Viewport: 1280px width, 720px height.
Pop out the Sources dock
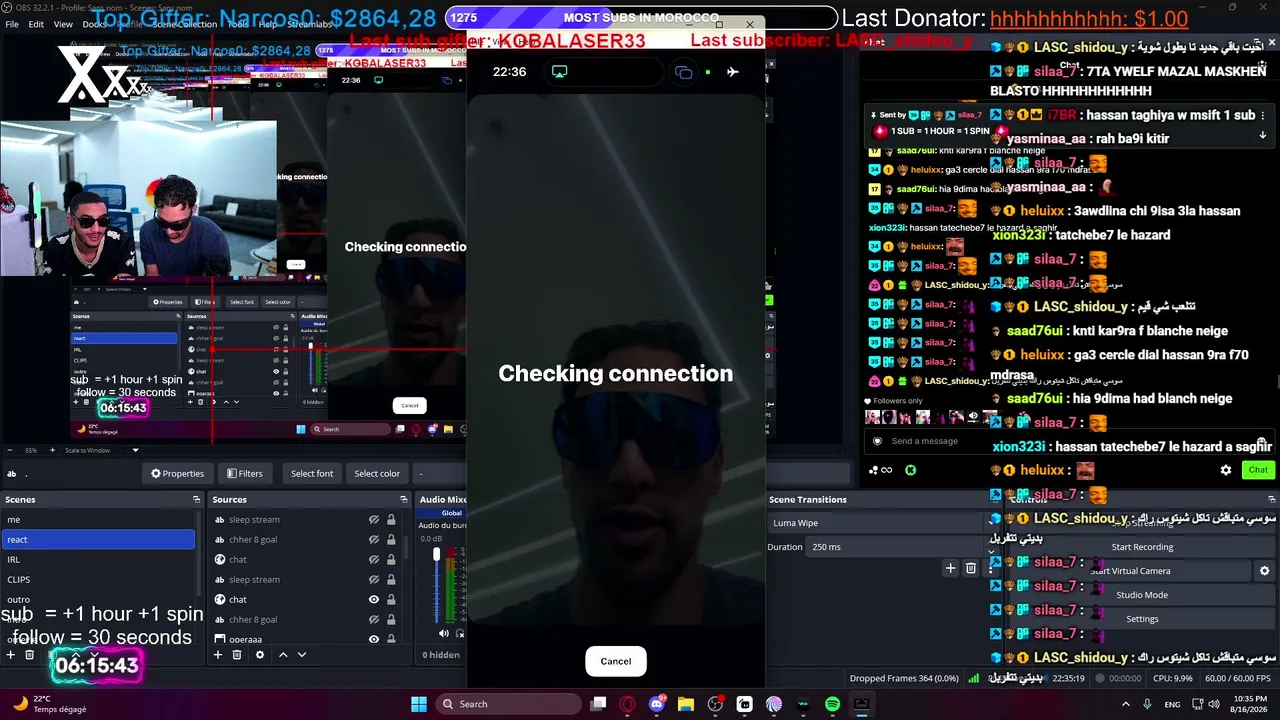click(404, 499)
